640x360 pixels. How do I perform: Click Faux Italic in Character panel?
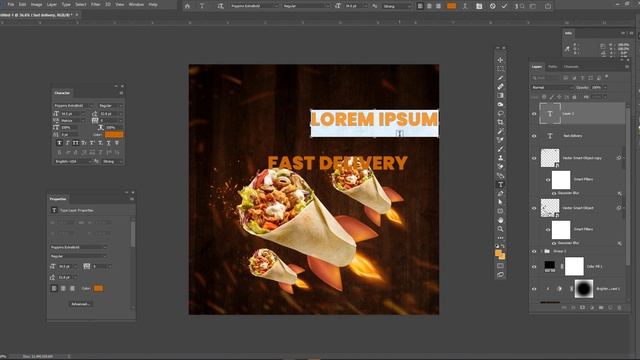[x=67, y=143]
